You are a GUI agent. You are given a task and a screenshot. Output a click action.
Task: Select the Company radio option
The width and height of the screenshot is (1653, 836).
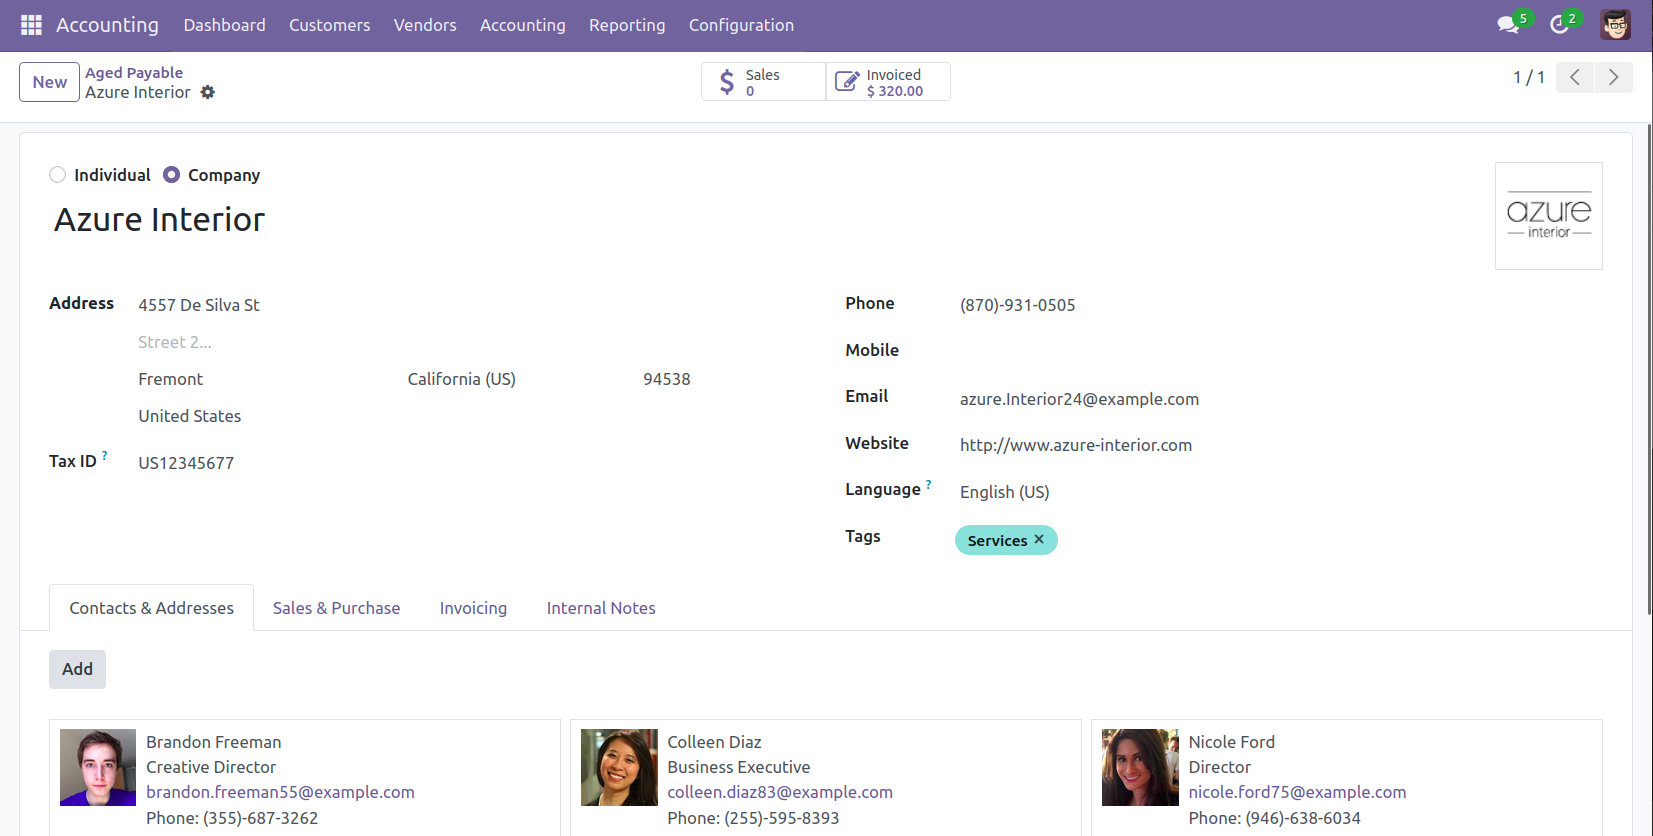172,175
